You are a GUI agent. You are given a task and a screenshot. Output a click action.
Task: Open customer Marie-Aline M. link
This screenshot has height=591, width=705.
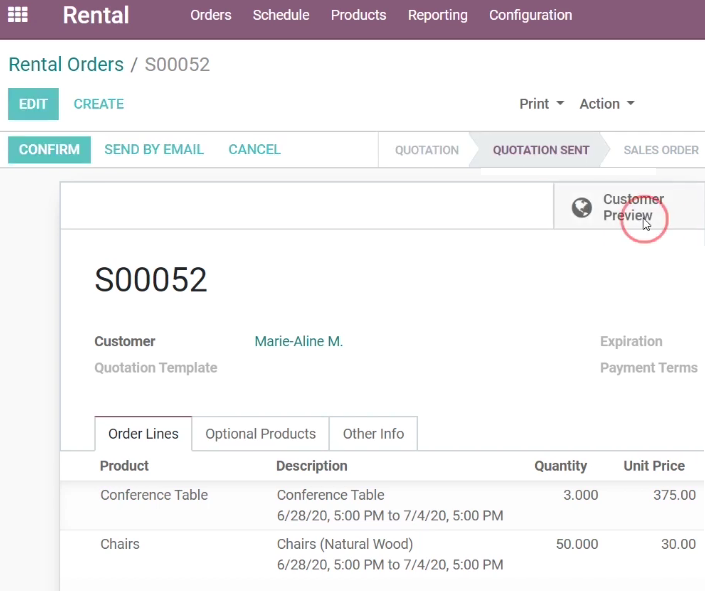pyautogui.click(x=299, y=341)
